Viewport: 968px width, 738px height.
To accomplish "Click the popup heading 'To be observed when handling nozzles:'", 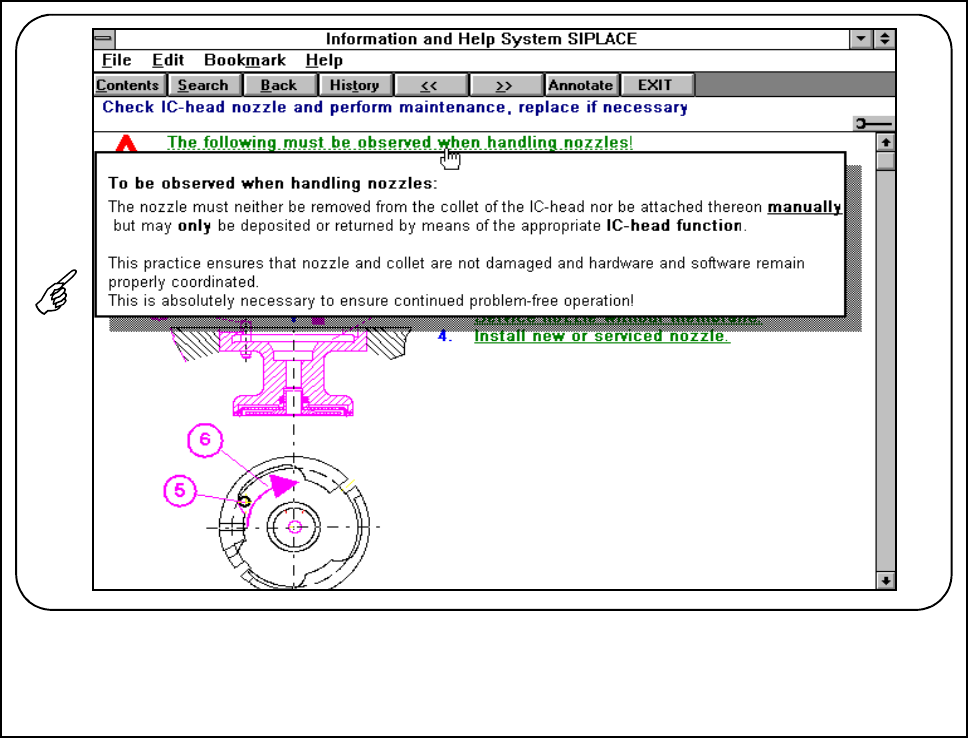I will pyautogui.click(x=273, y=183).
